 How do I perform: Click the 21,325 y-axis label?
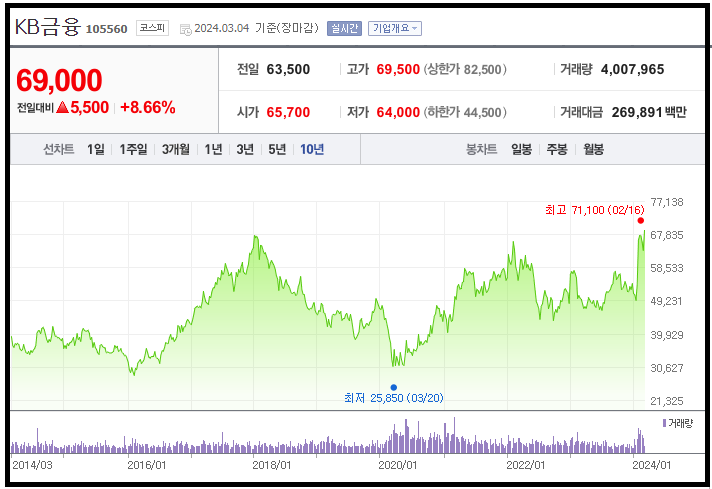pyautogui.click(x=667, y=401)
